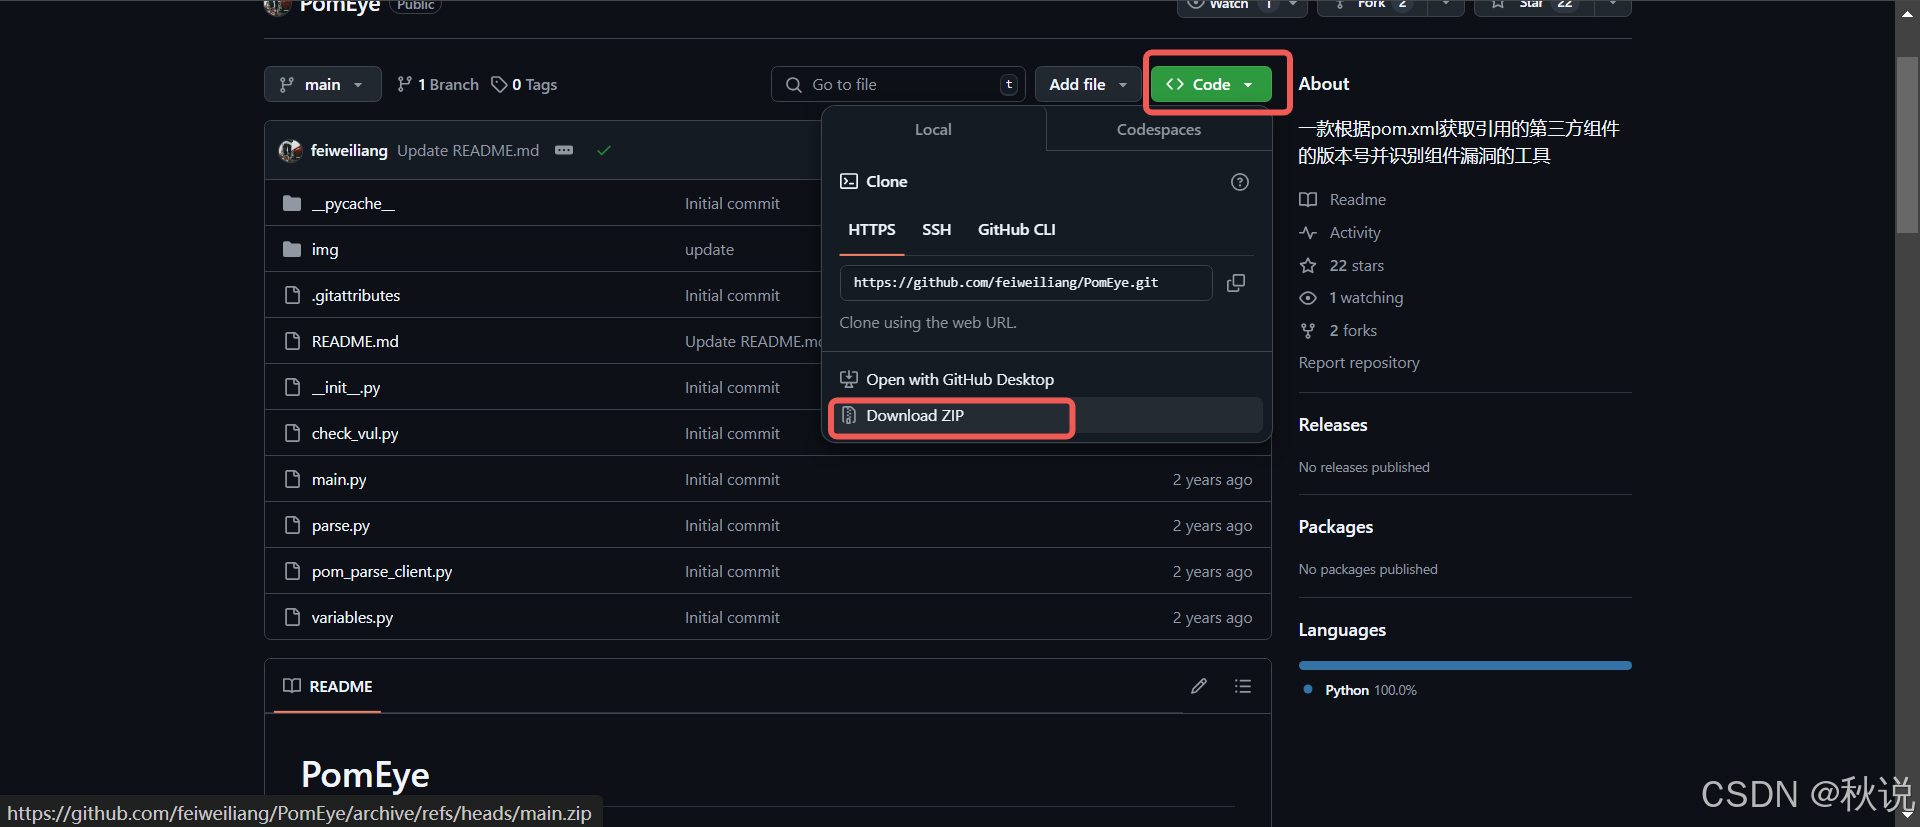This screenshot has width=1920, height=827.
Task: Open the Update README.md commit message
Action: (x=468, y=150)
